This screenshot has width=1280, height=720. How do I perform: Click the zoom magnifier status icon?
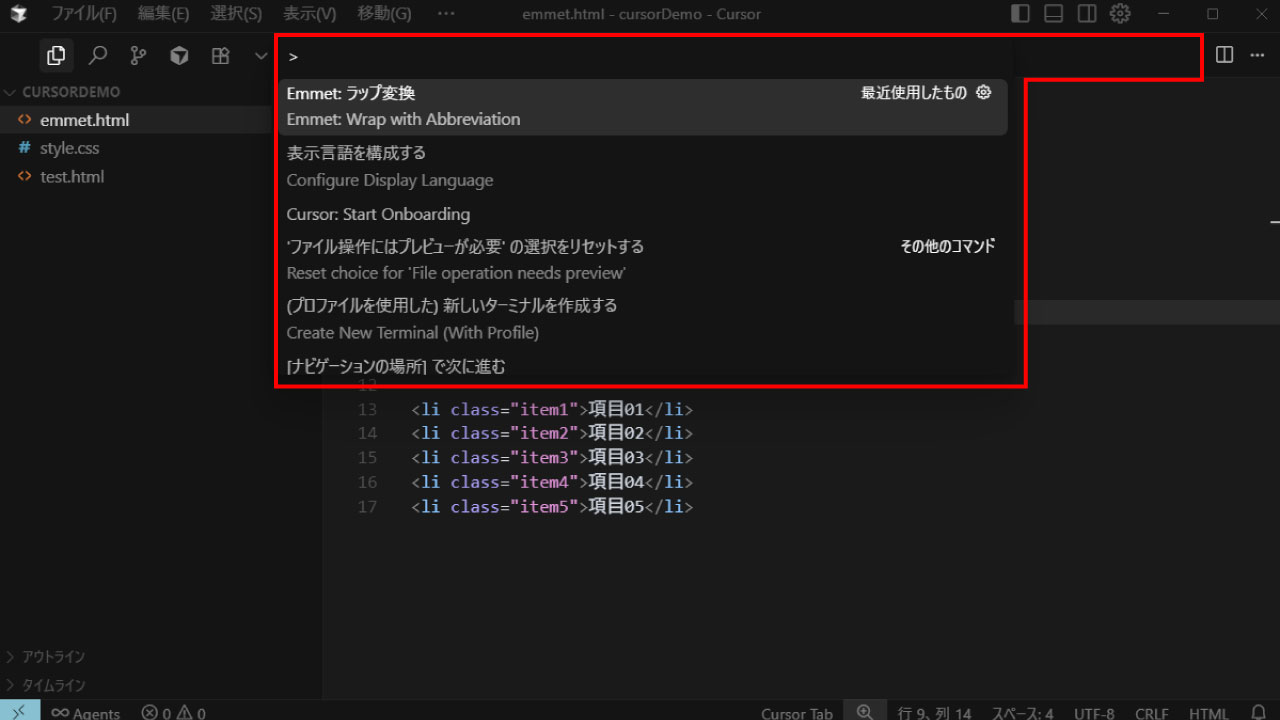865,711
